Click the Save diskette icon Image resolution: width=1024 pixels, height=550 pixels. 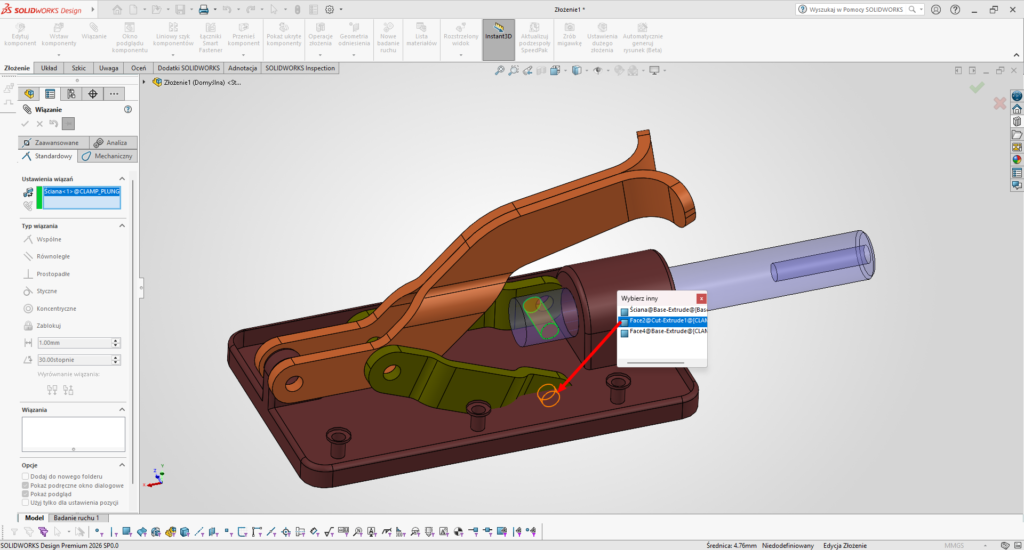pos(180,10)
